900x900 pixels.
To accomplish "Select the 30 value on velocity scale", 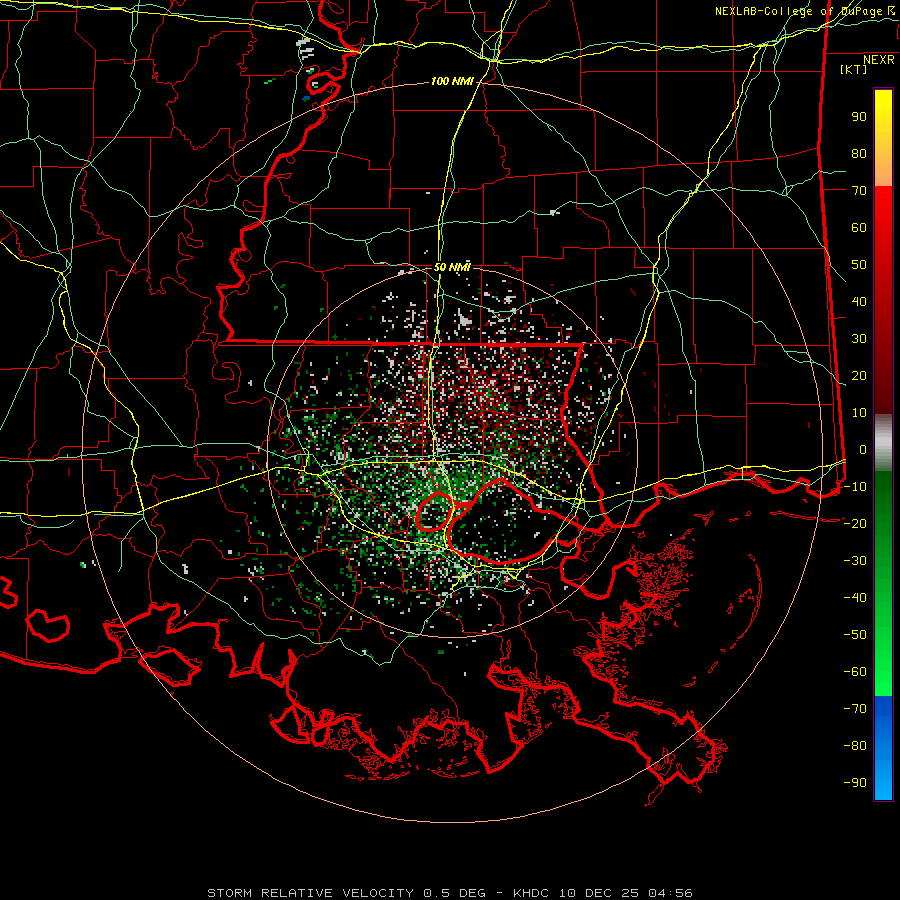I will pos(859,339).
